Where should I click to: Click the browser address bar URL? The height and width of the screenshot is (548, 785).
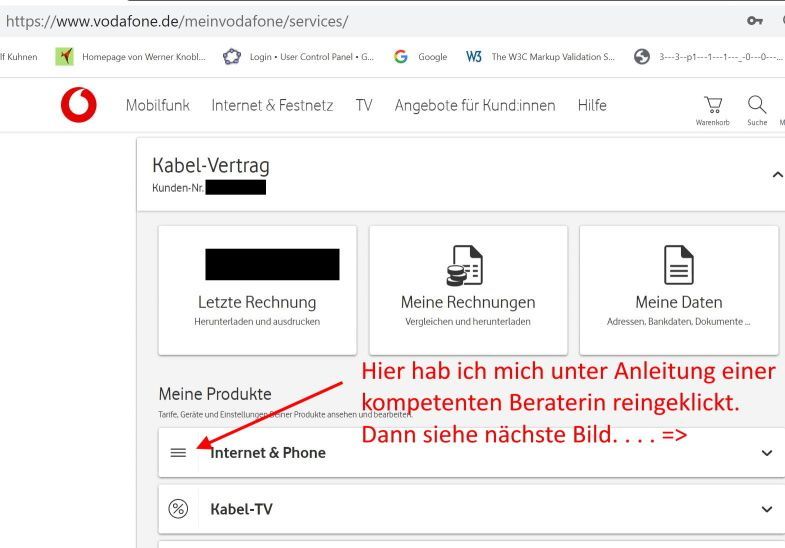pos(177,21)
